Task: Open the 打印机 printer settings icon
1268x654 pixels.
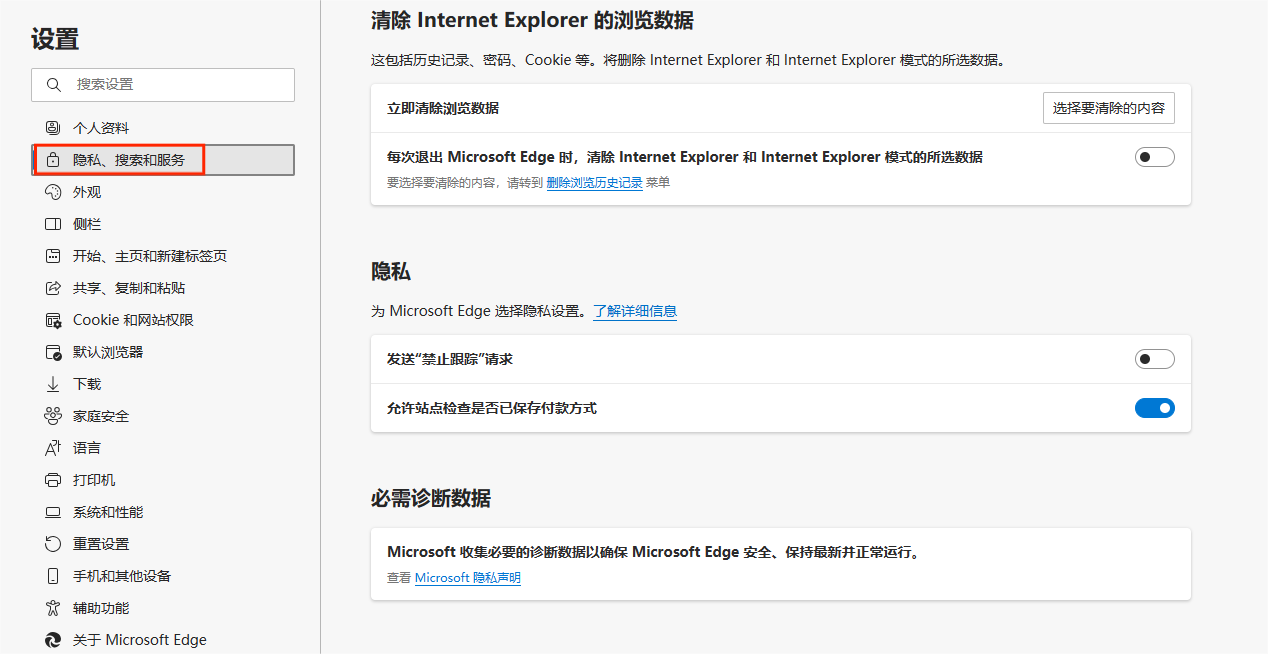Action: tap(54, 479)
